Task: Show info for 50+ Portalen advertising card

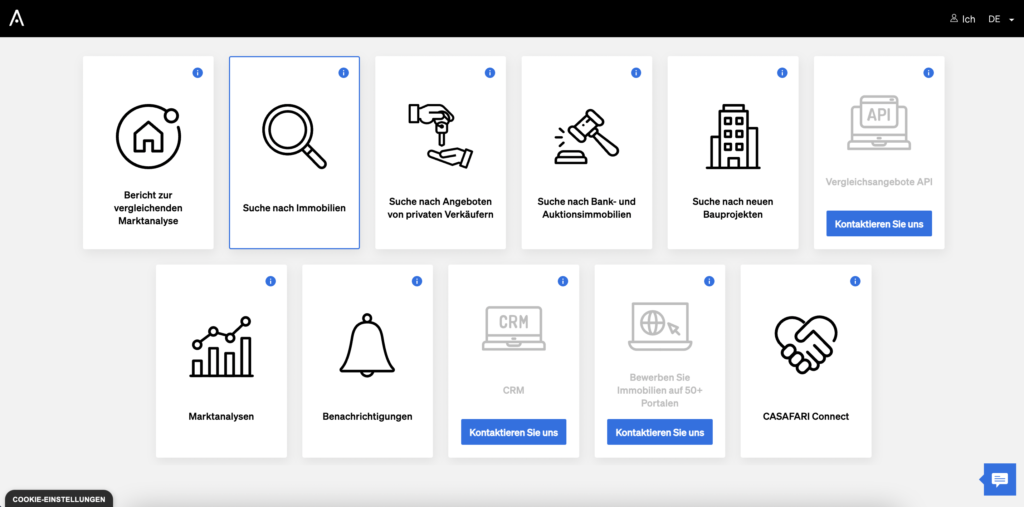Action: pos(709,281)
